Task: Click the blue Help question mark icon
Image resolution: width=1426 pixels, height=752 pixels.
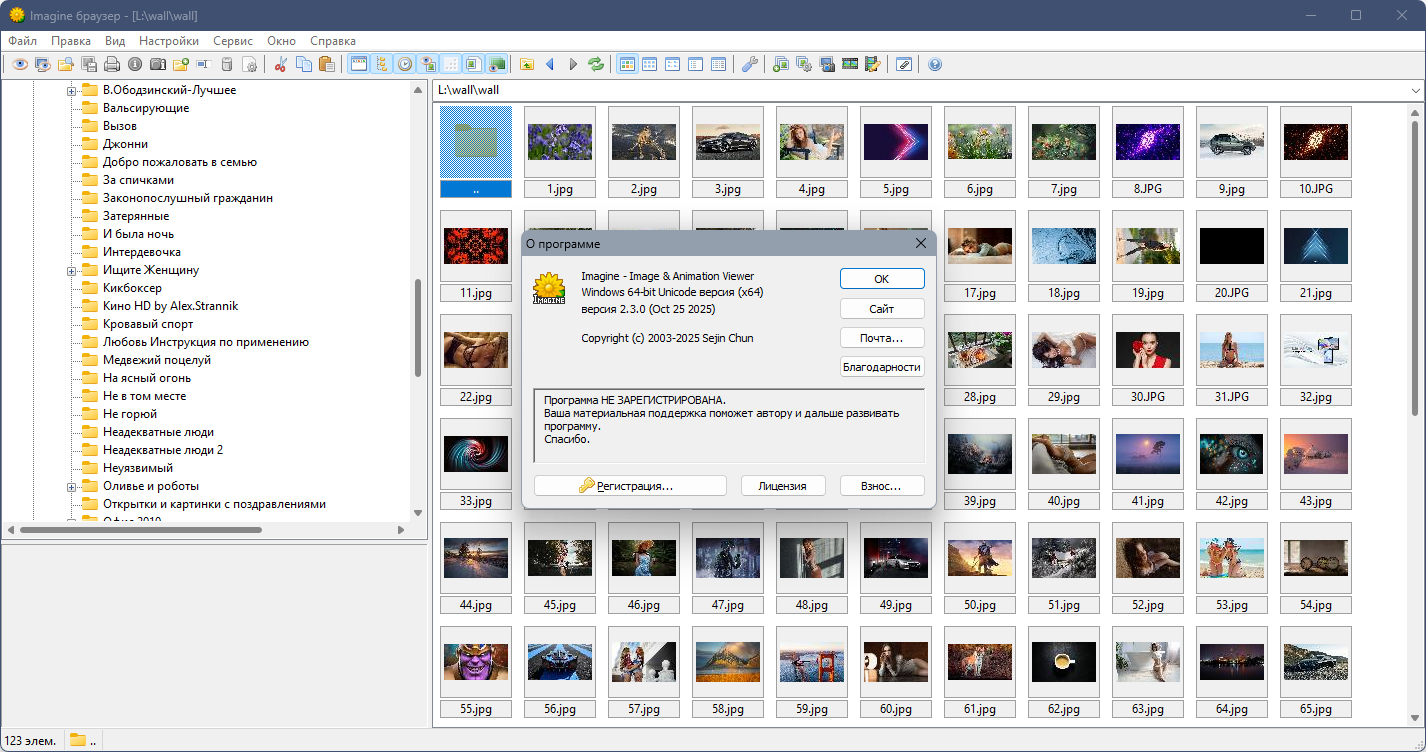Action: [x=935, y=64]
